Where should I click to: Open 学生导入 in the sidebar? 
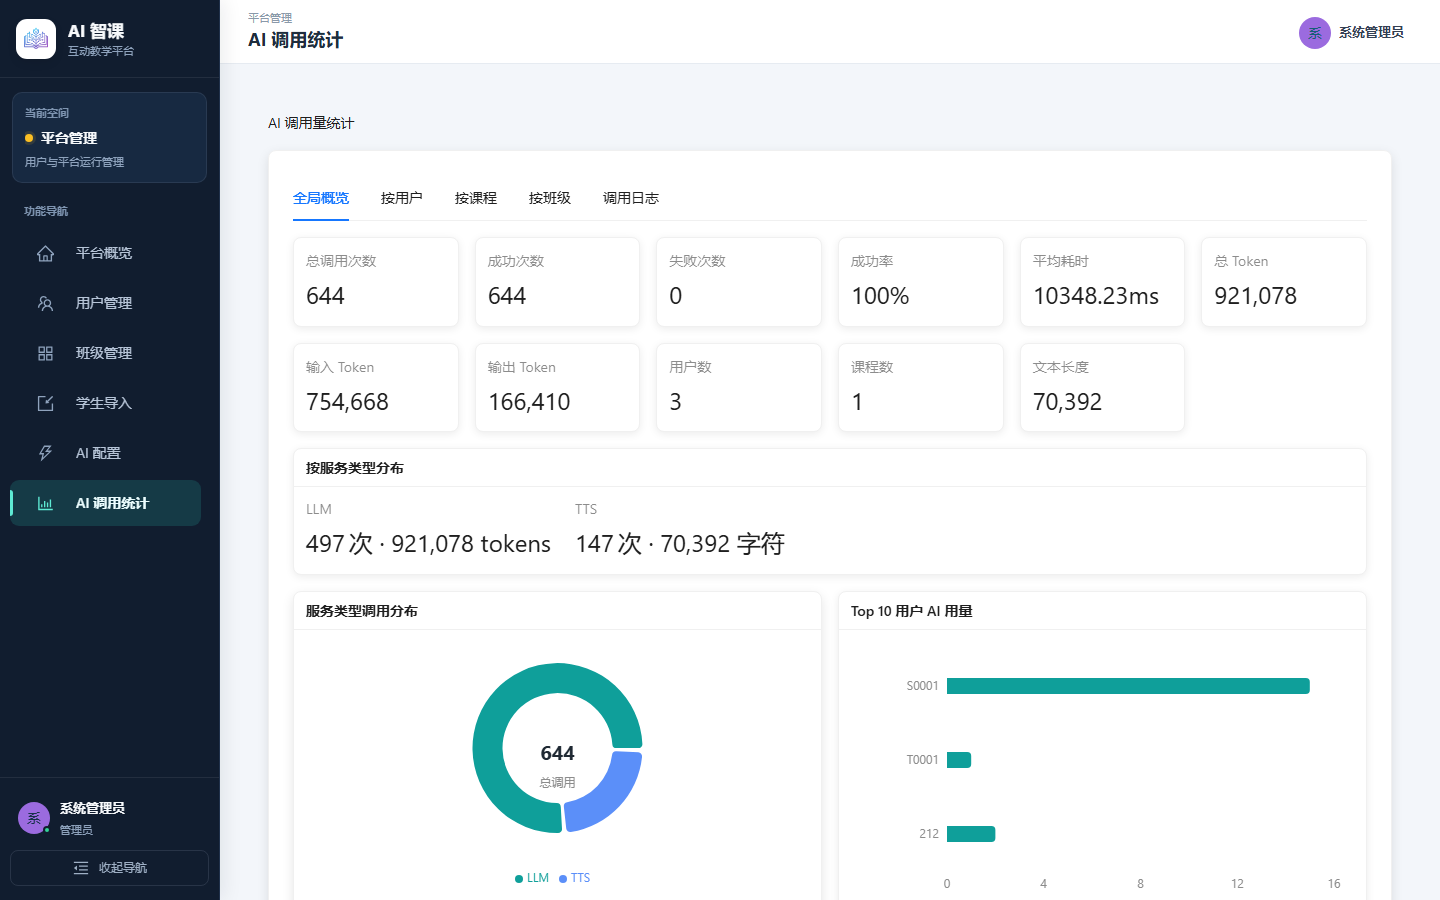tap(105, 403)
